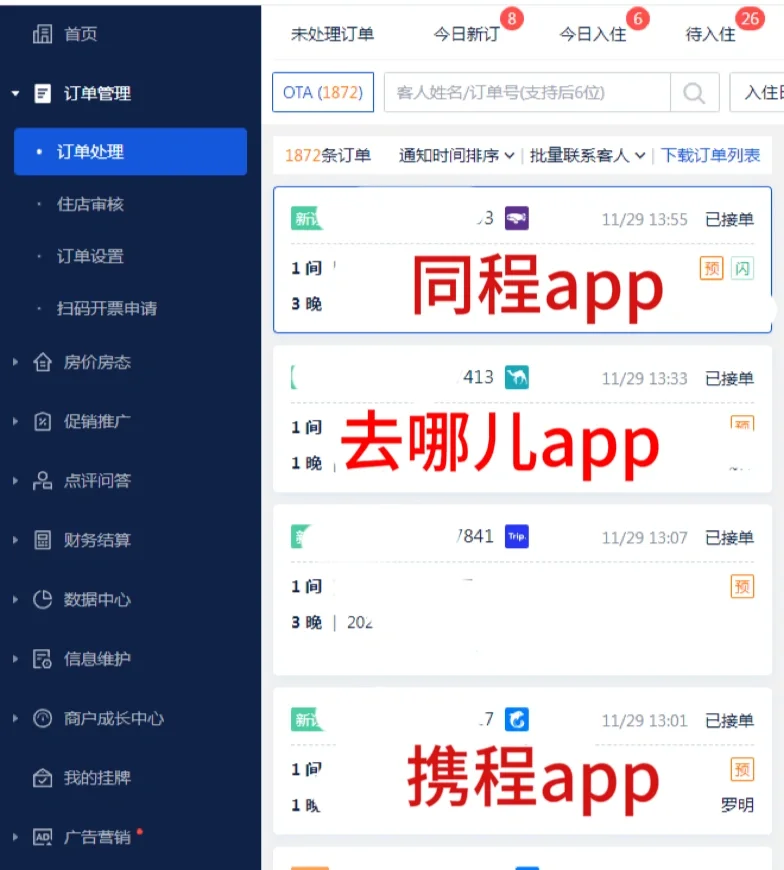Click 预 tag on 13:01 order
Image resolution: width=784 pixels, height=870 pixels.
tap(742, 770)
